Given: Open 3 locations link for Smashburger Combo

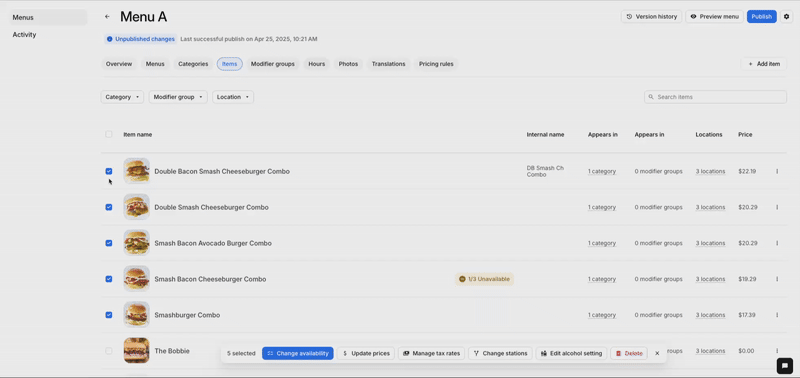Looking at the screenshot, I should (x=710, y=315).
